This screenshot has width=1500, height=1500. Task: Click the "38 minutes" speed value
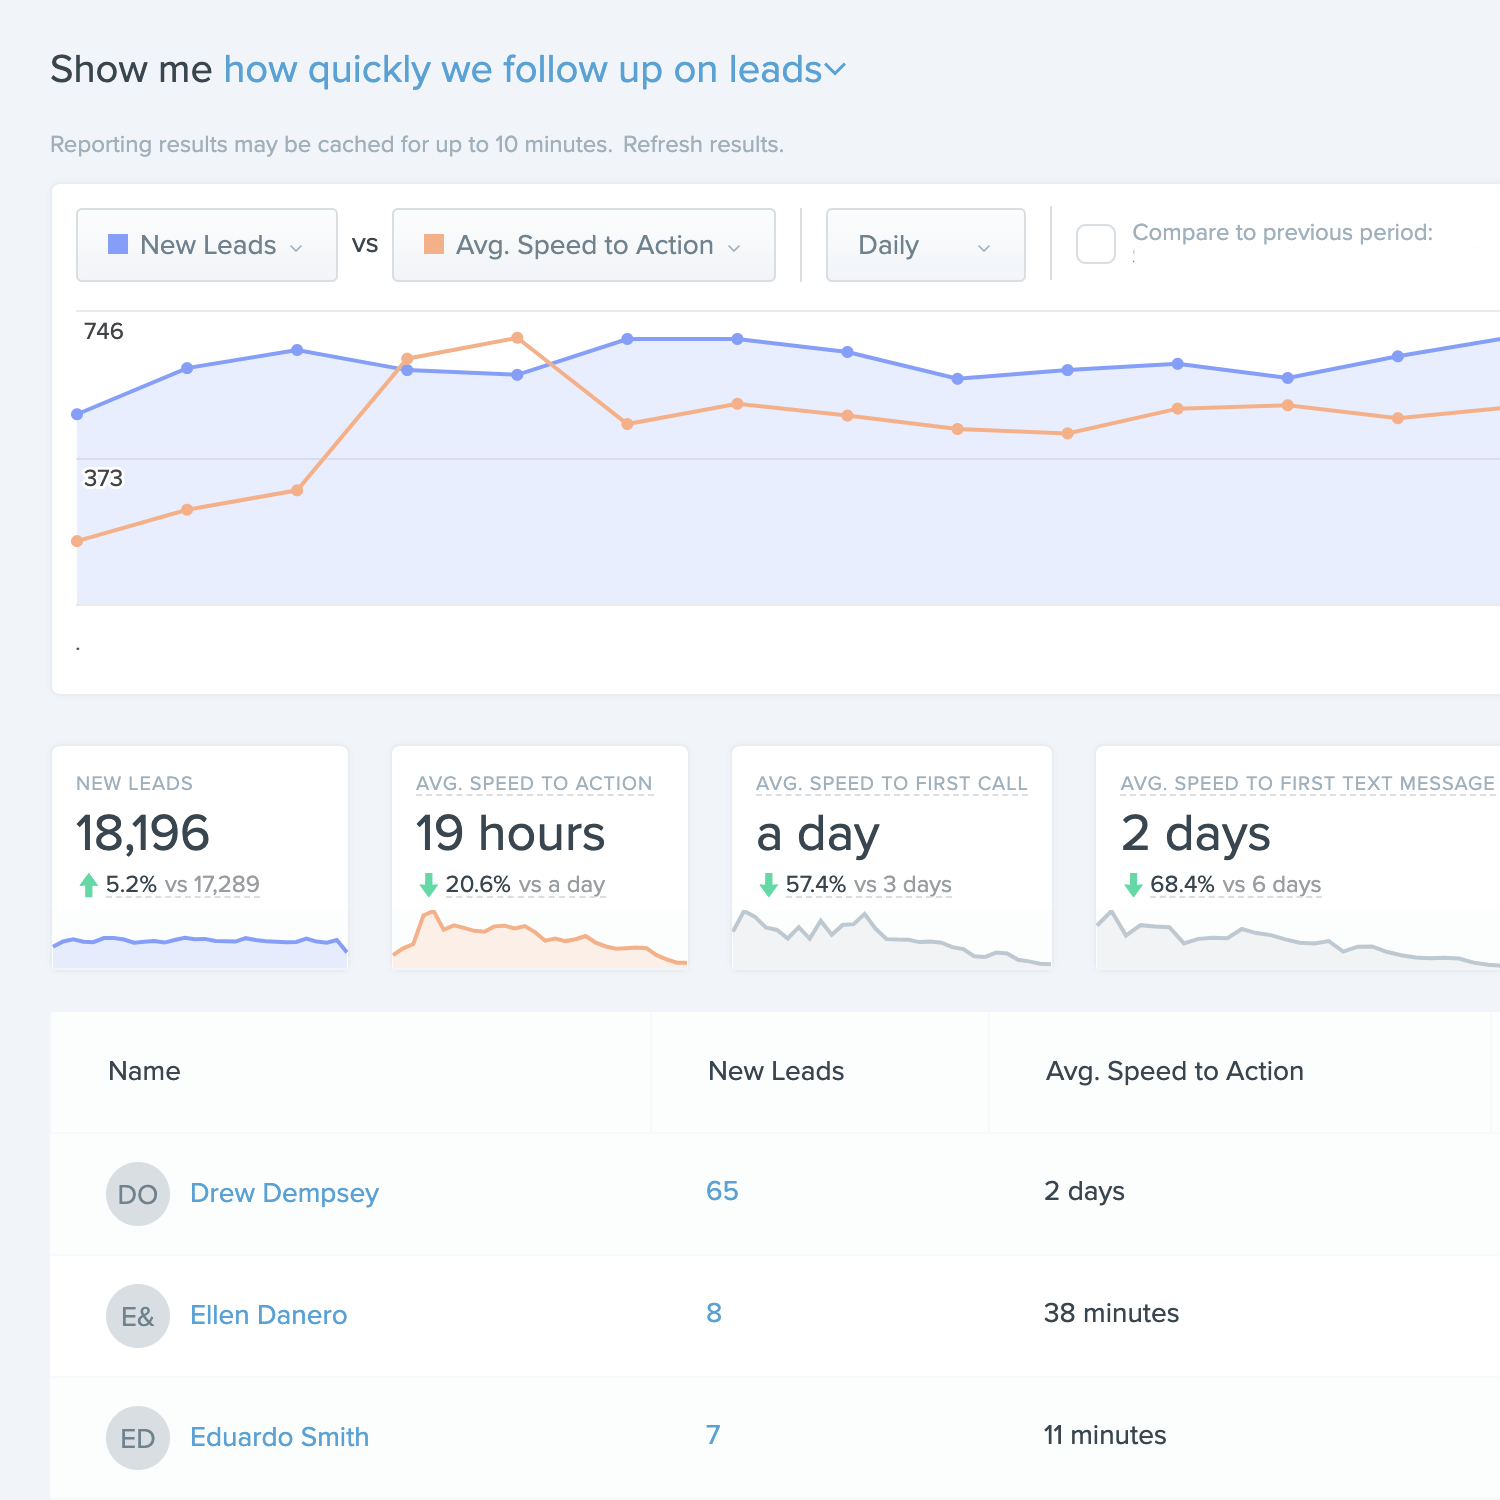pyautogui.click(x=1111, y=1313)
